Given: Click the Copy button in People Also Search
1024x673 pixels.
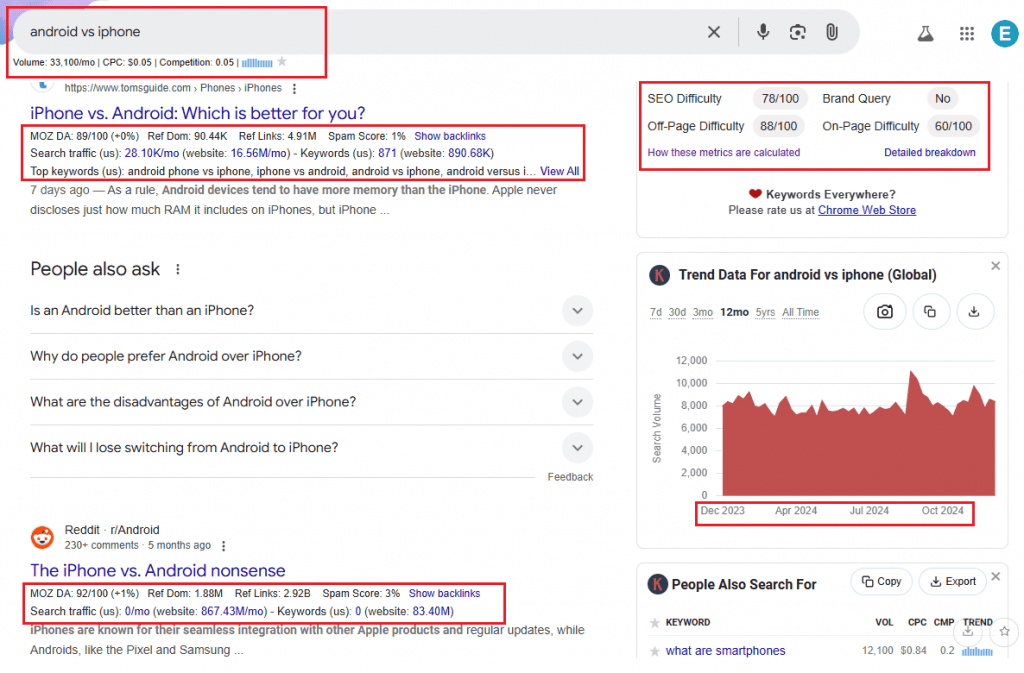Looking at the screenshot, I should [x=881, y=582].
